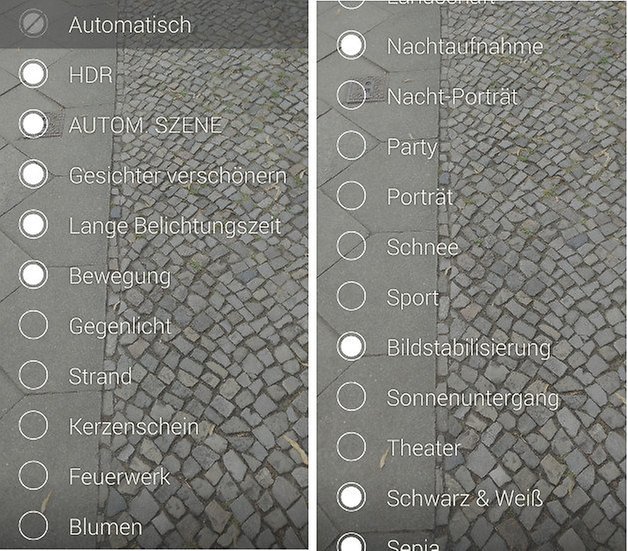Select the HDR radio button
Screen dimensions: 628x551
pos(33,74)
